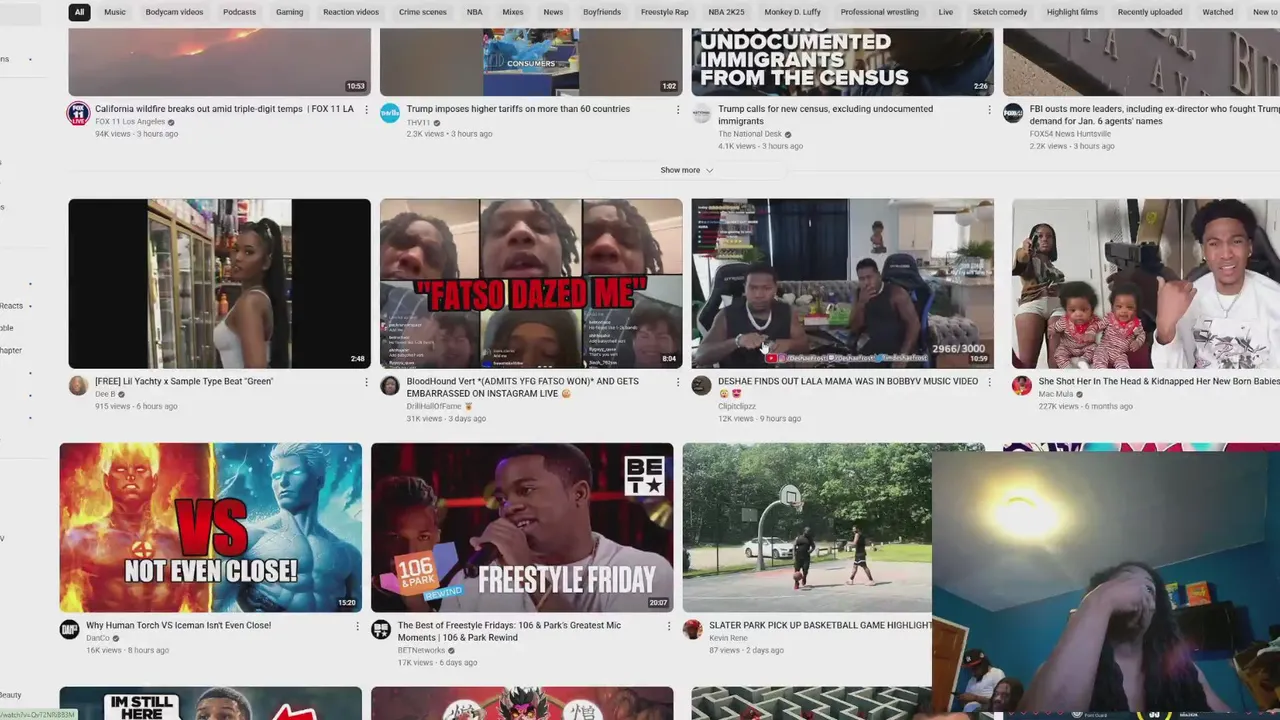Open Trump imposes higher tariffs title
Viewport: 1280px width, 720px height.
pyautogui.click(x=518, y=109)
